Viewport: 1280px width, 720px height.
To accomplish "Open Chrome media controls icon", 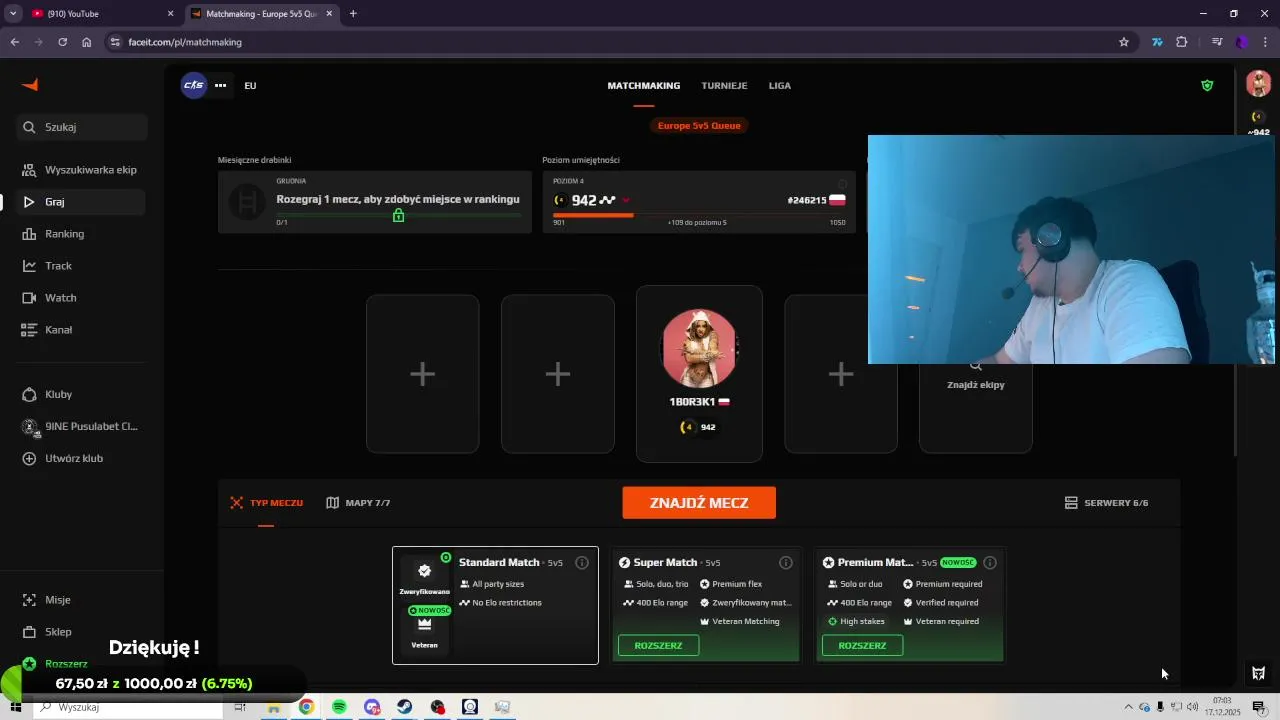I will pos(1217,42).
